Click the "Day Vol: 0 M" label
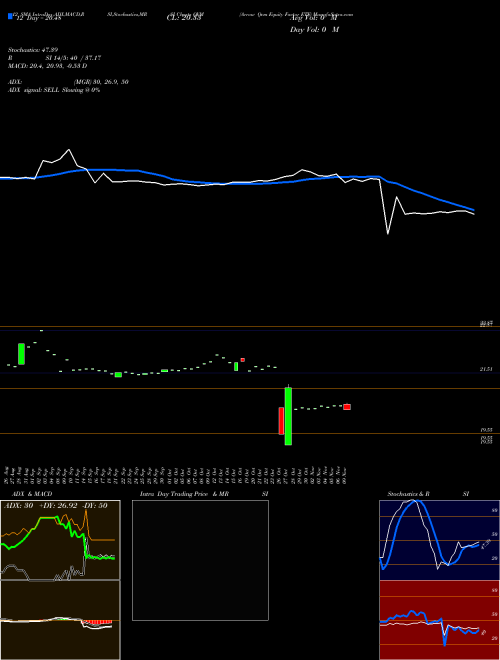The height and width of the screenshot is (660, 500). pyautogui.click(x=314, y=30)
